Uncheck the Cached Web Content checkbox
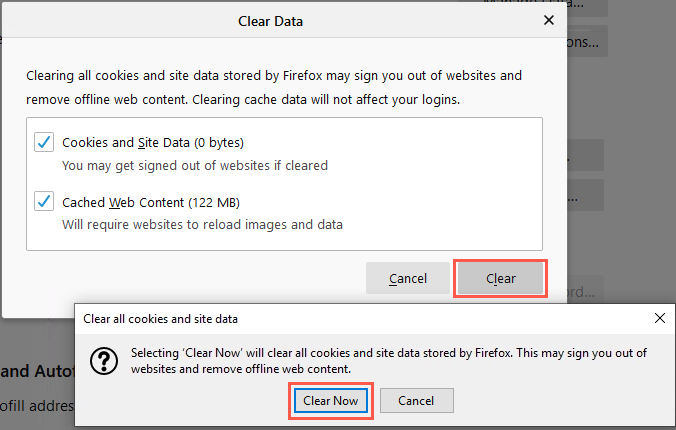 [44, 201]
